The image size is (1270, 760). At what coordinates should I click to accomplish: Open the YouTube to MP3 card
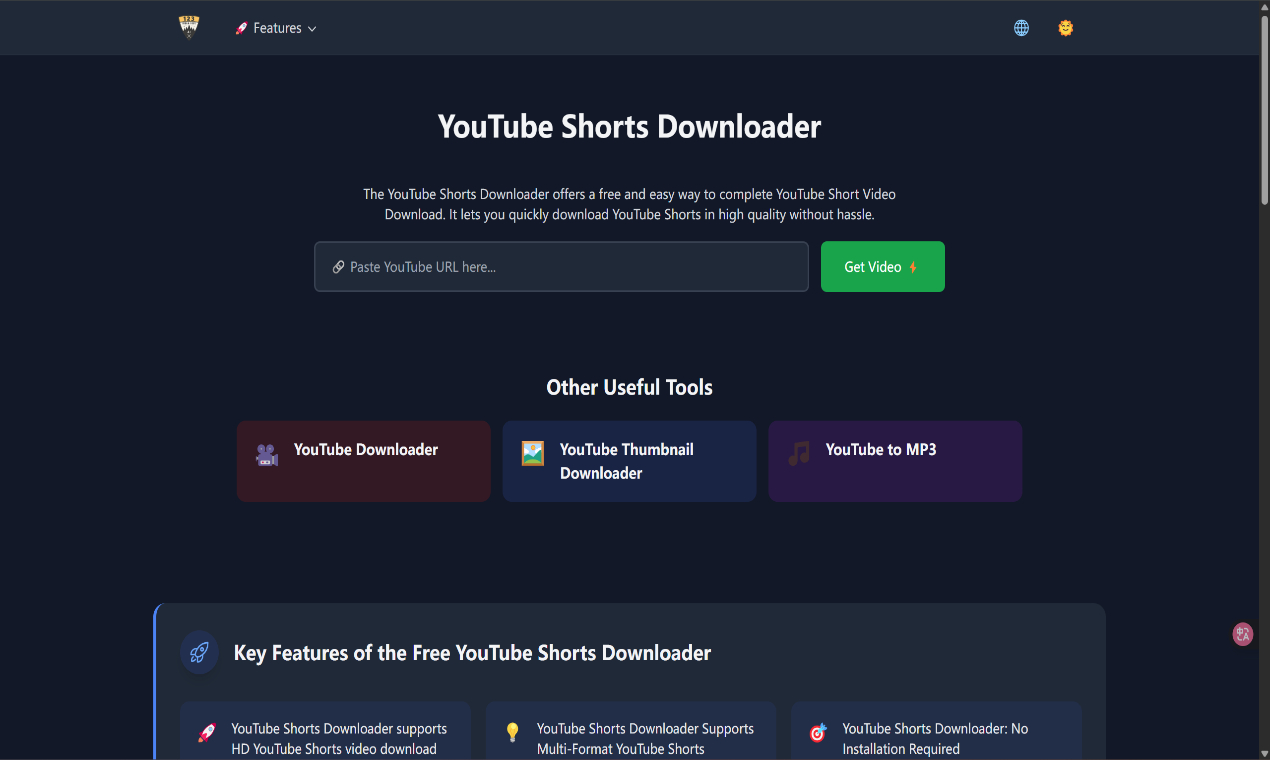click(895, 461)
